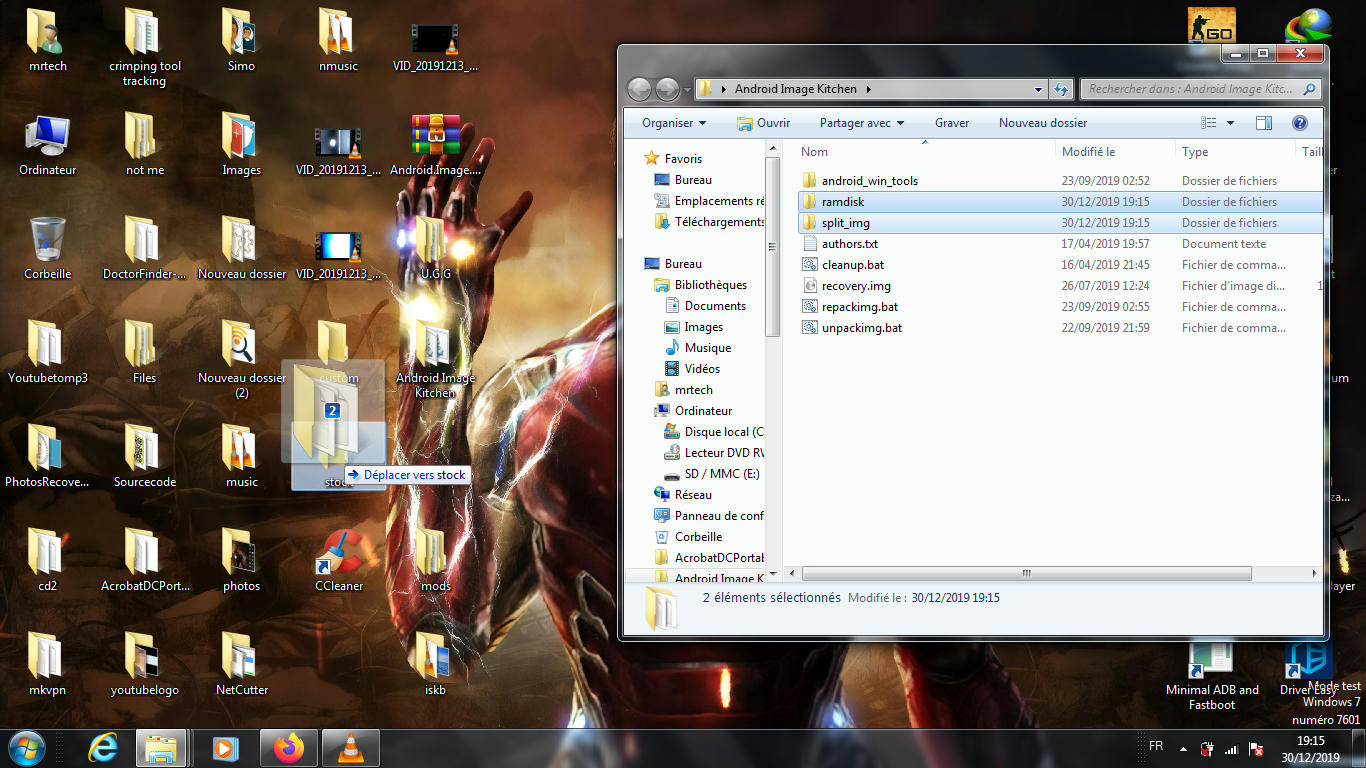Click the explorer help question mark icon

click(1299, 123)
